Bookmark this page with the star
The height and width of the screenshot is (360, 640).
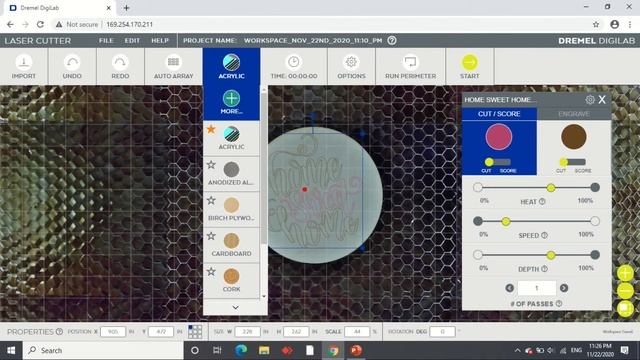click(596, 24)
